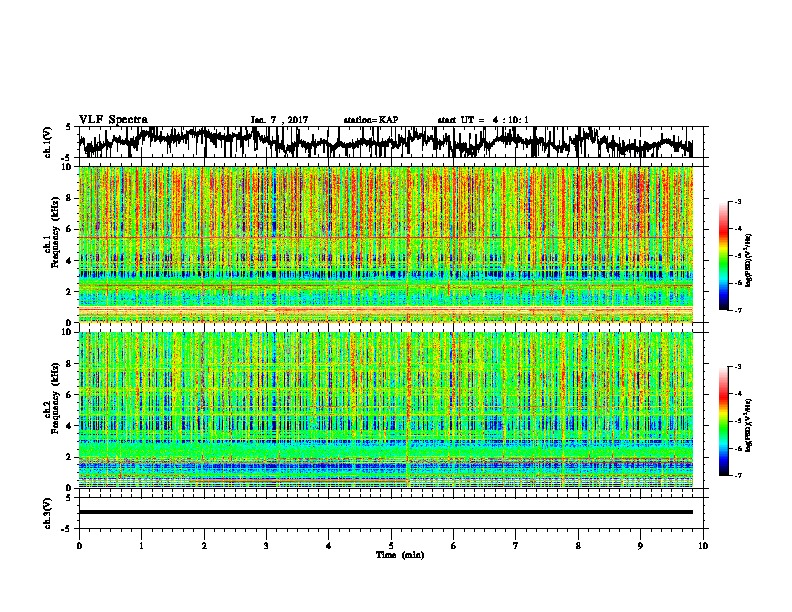The height and width of the screenshot is (612, 792).
Task: Click tick label 0 on the time axis
Action: click(x=79, y=546)
